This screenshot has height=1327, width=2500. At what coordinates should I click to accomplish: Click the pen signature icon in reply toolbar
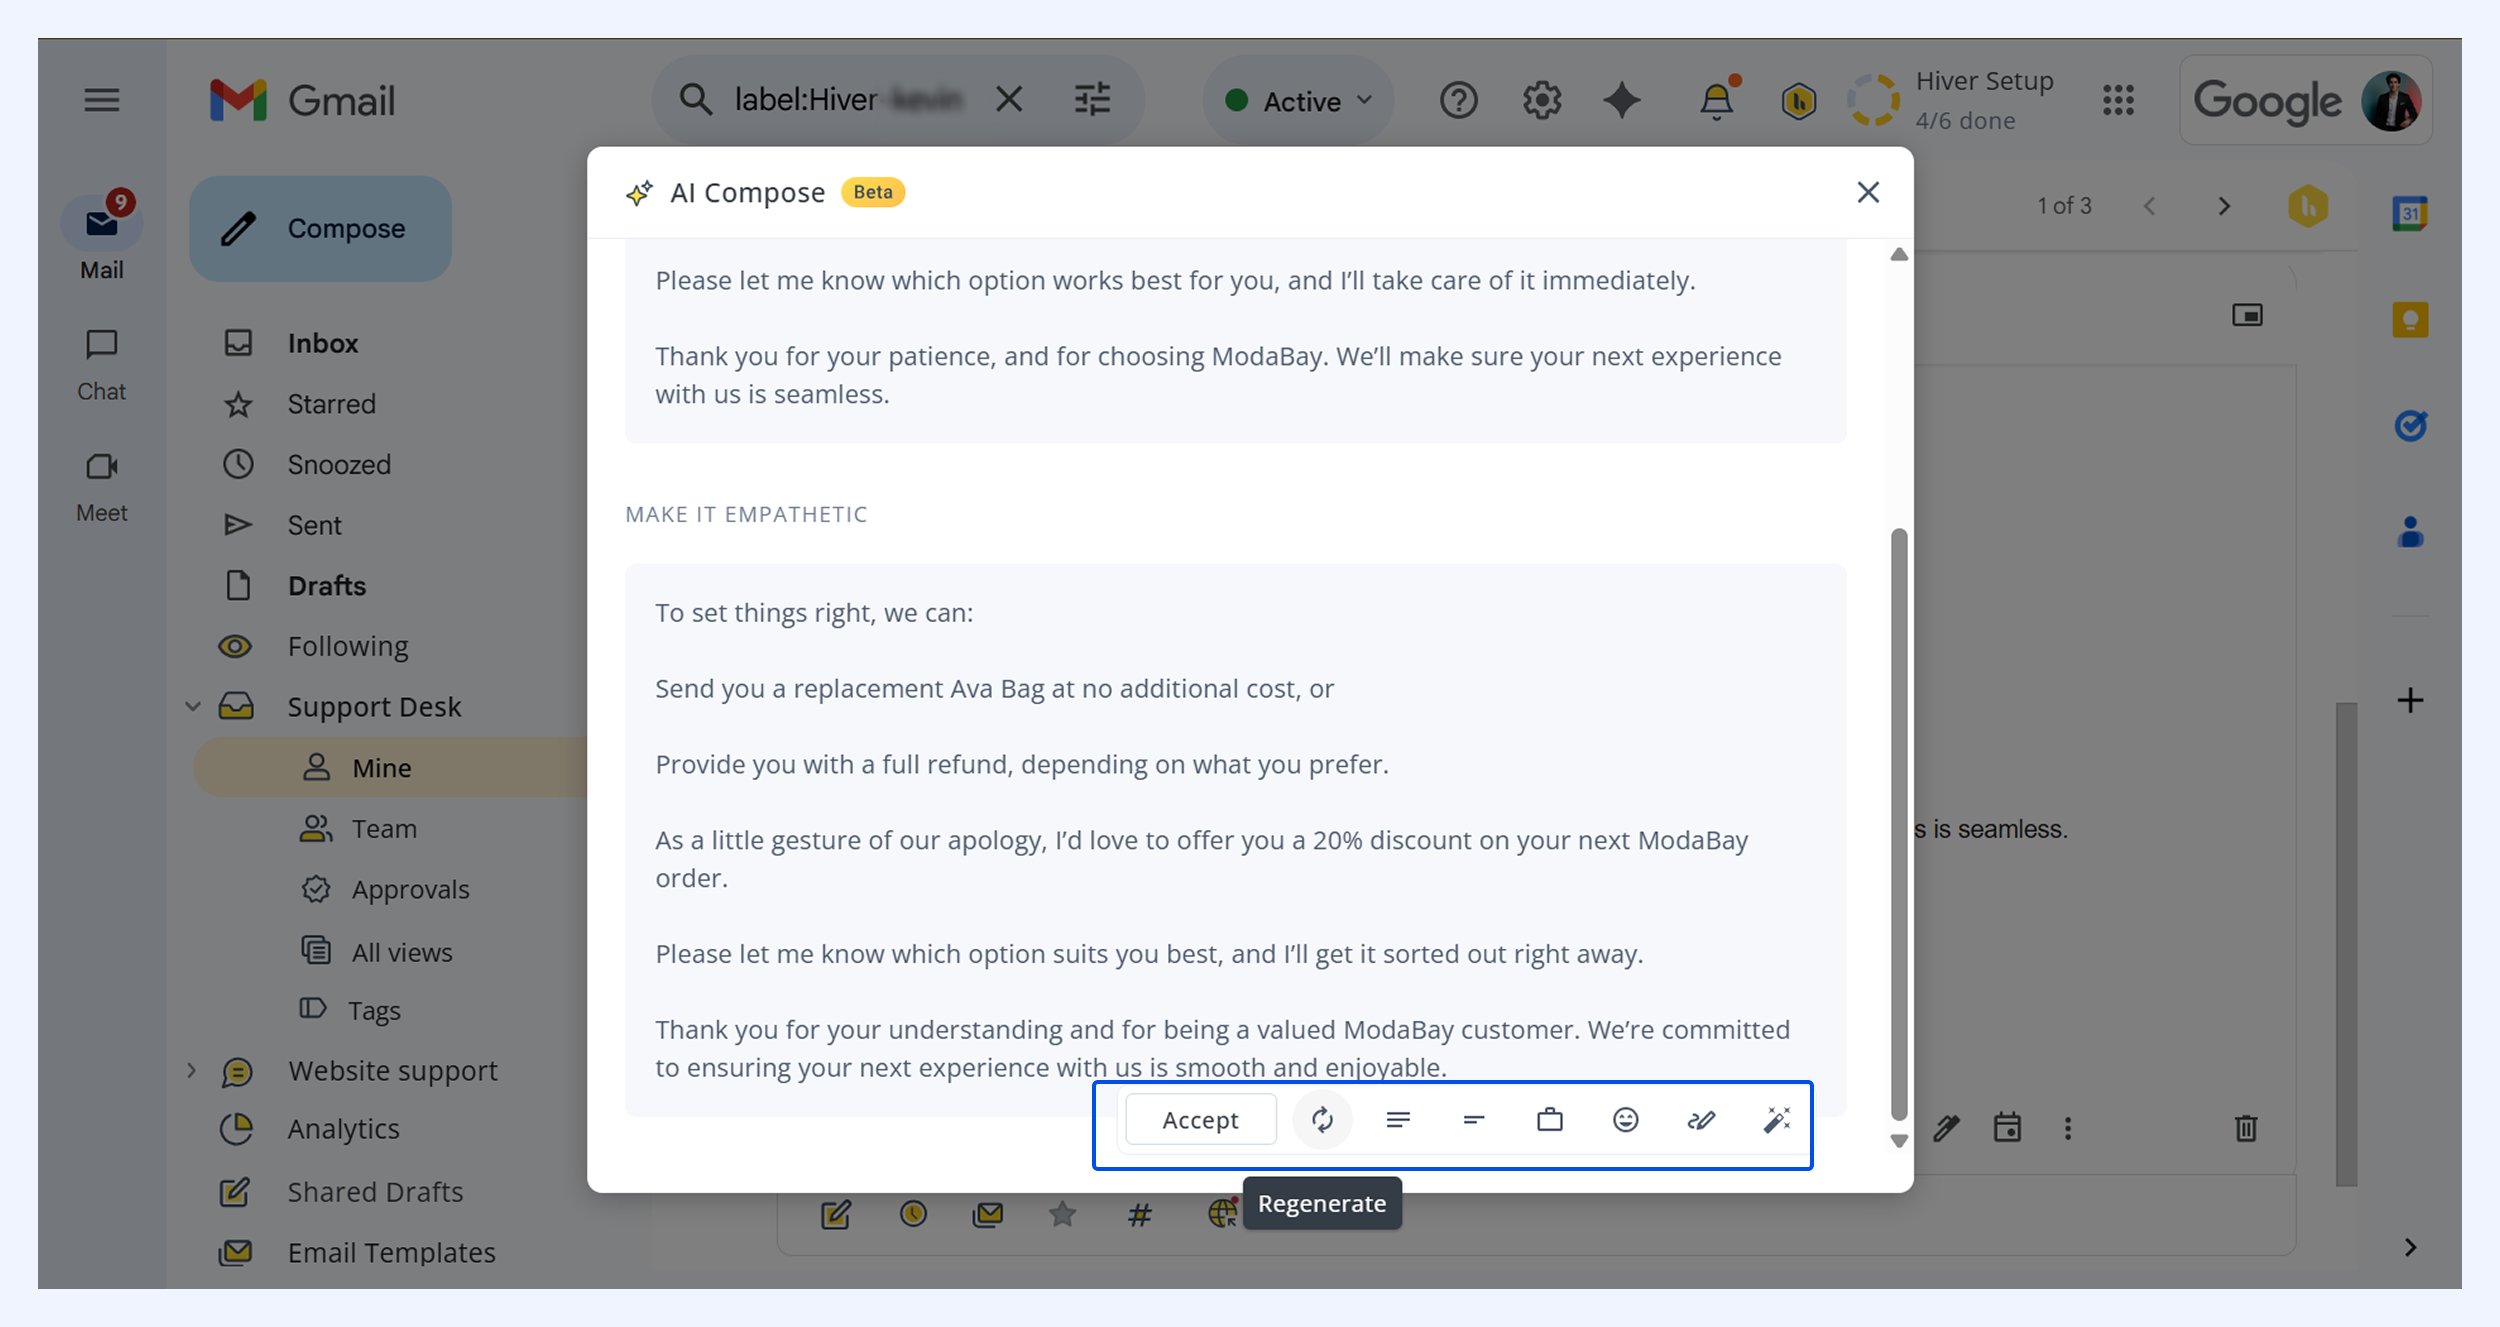pos(1946,1129)
